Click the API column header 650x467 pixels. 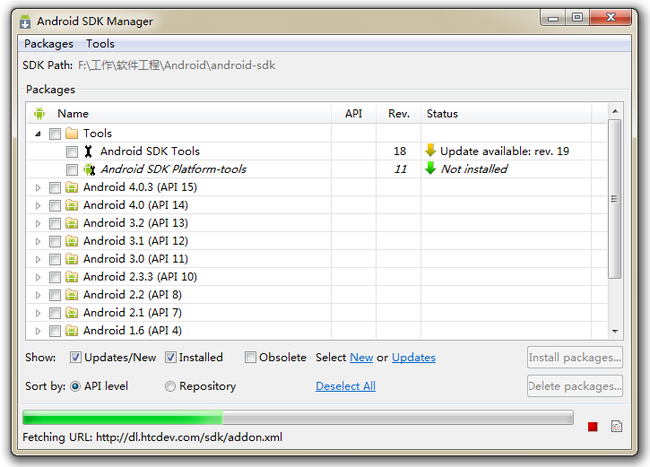354,113
